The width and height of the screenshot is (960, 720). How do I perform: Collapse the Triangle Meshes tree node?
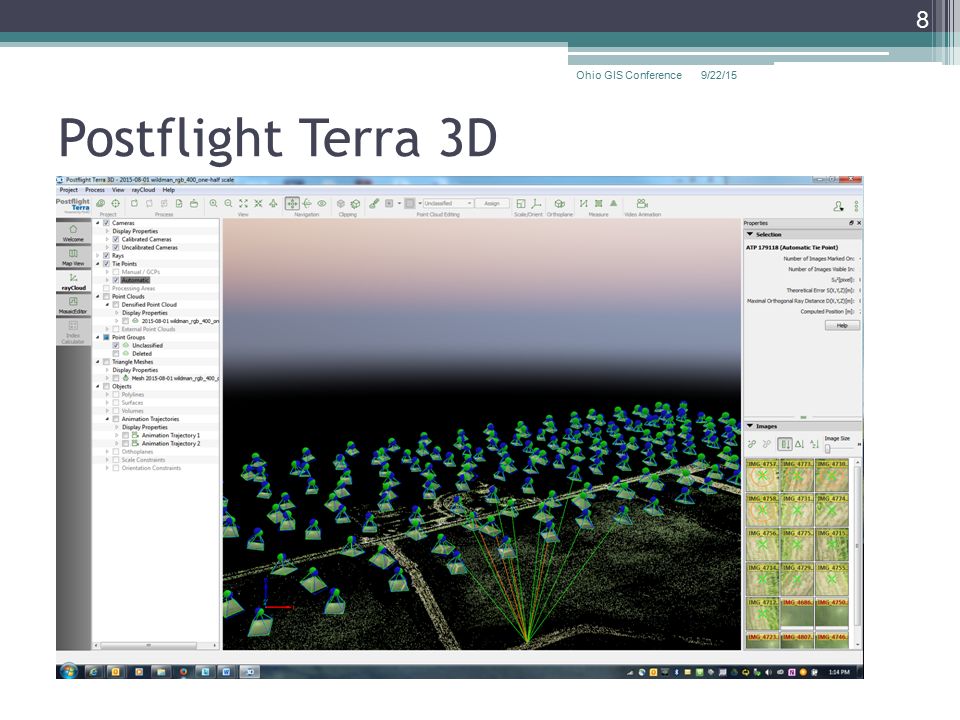[98, 362]
